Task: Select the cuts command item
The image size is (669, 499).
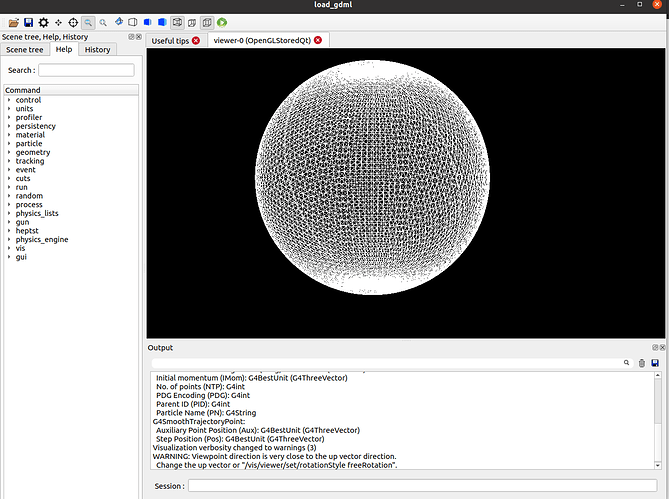Action: pos(23,178)
